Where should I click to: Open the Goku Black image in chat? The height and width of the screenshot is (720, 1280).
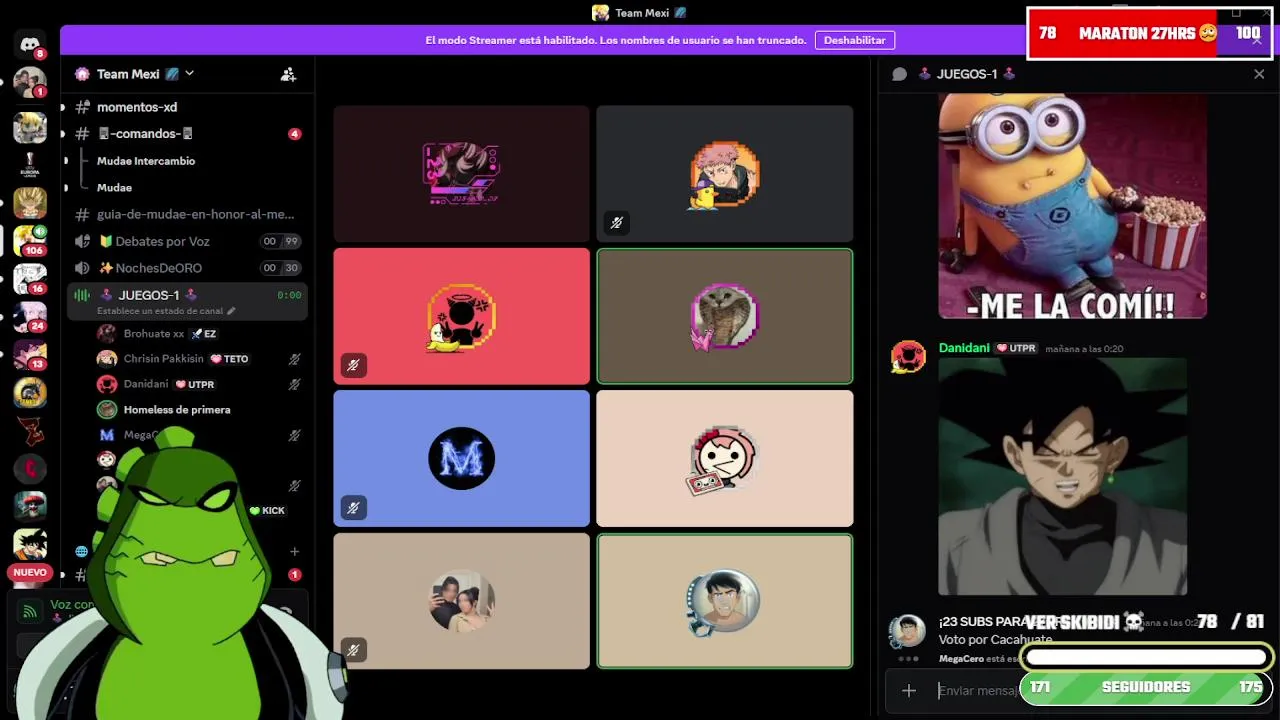pyautogui.click(x=1063, y=477)
